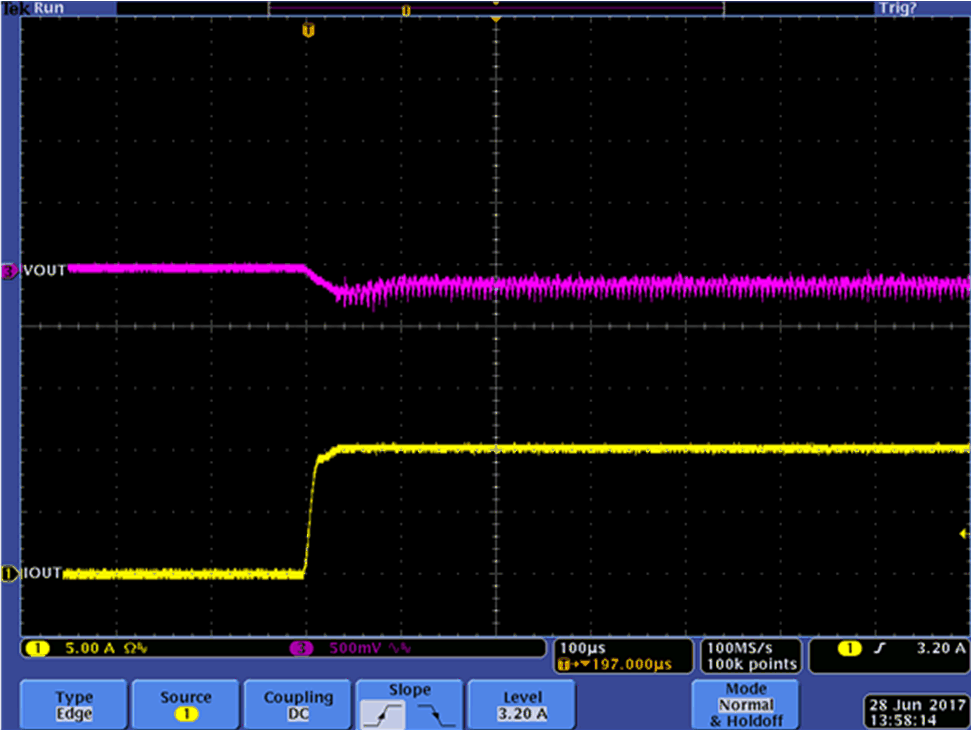Click the Tek logo in top corner
This screenshot has width=971, height=730.
pos(14,8)
